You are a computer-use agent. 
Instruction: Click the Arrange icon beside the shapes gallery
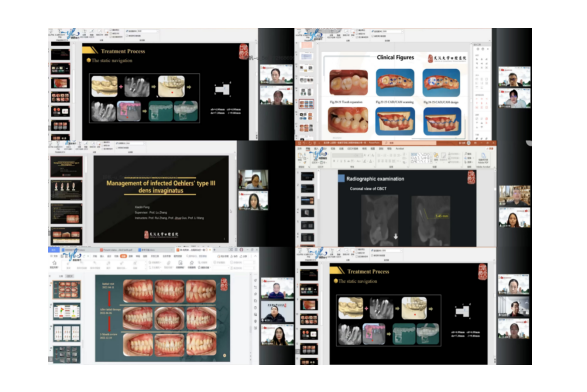[436, 156]
